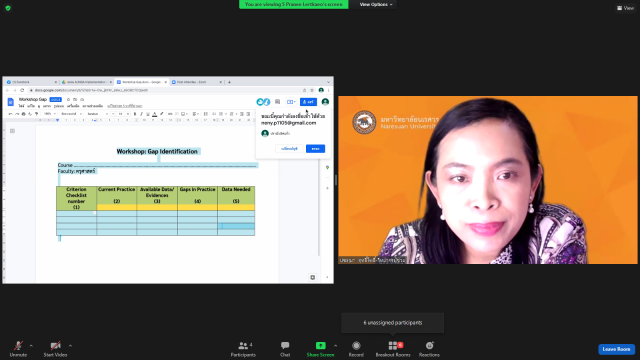This screenshot has width=640, height=360.
Task: Click the screen-sharing notification banner
Action: (x=293, y=4)
